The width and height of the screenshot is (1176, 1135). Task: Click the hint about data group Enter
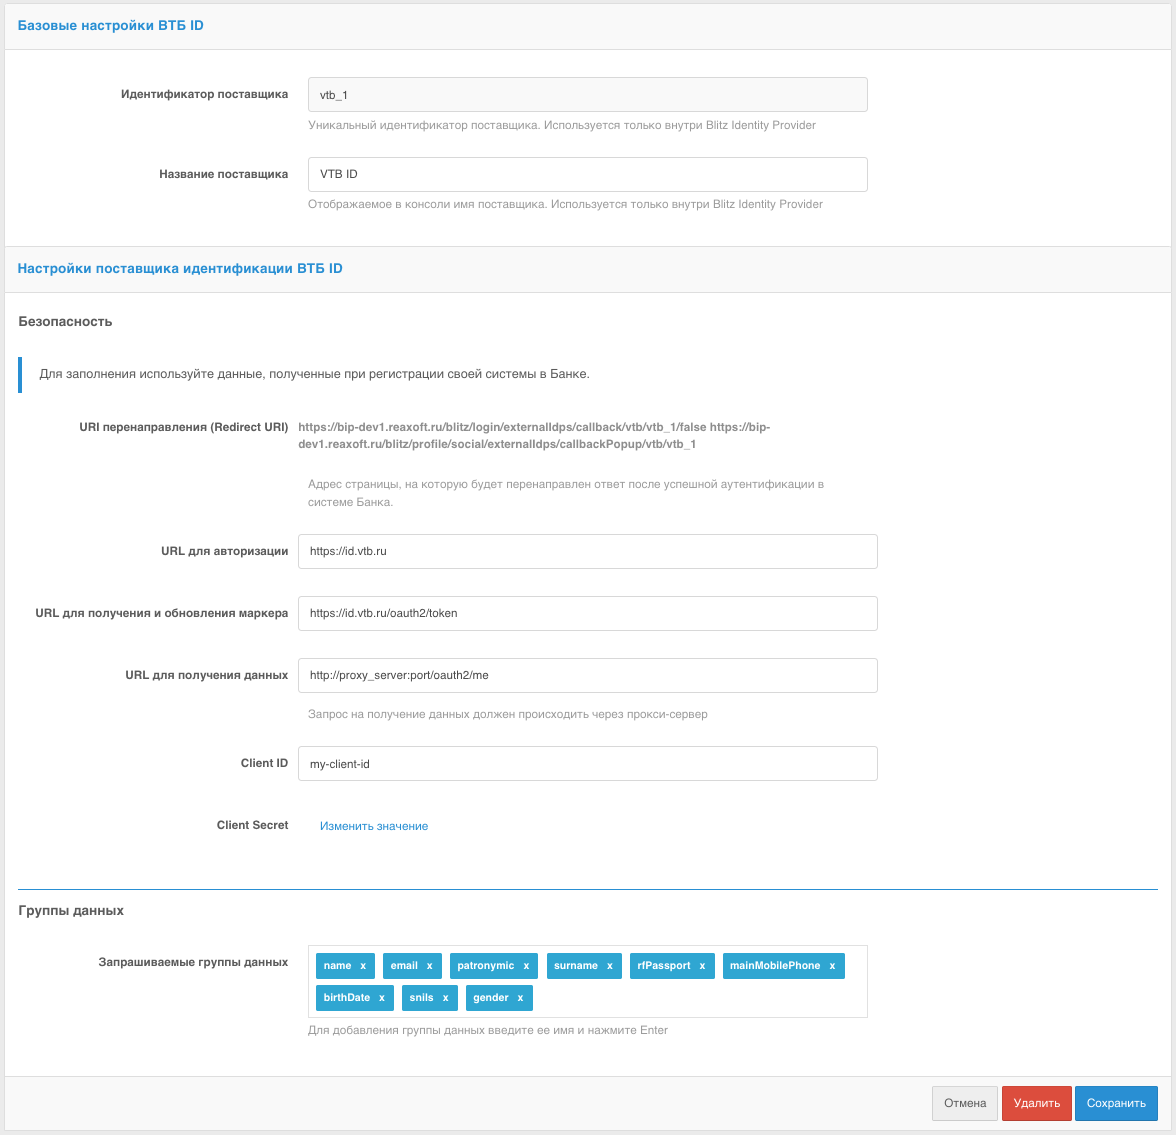point(488,1031)
